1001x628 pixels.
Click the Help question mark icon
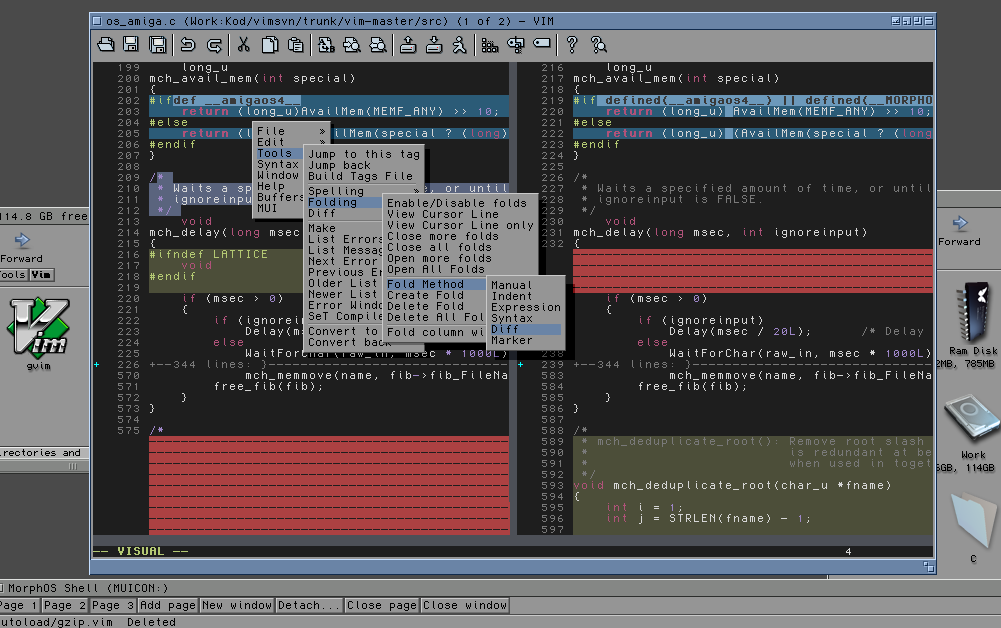[x=572, y=44]
